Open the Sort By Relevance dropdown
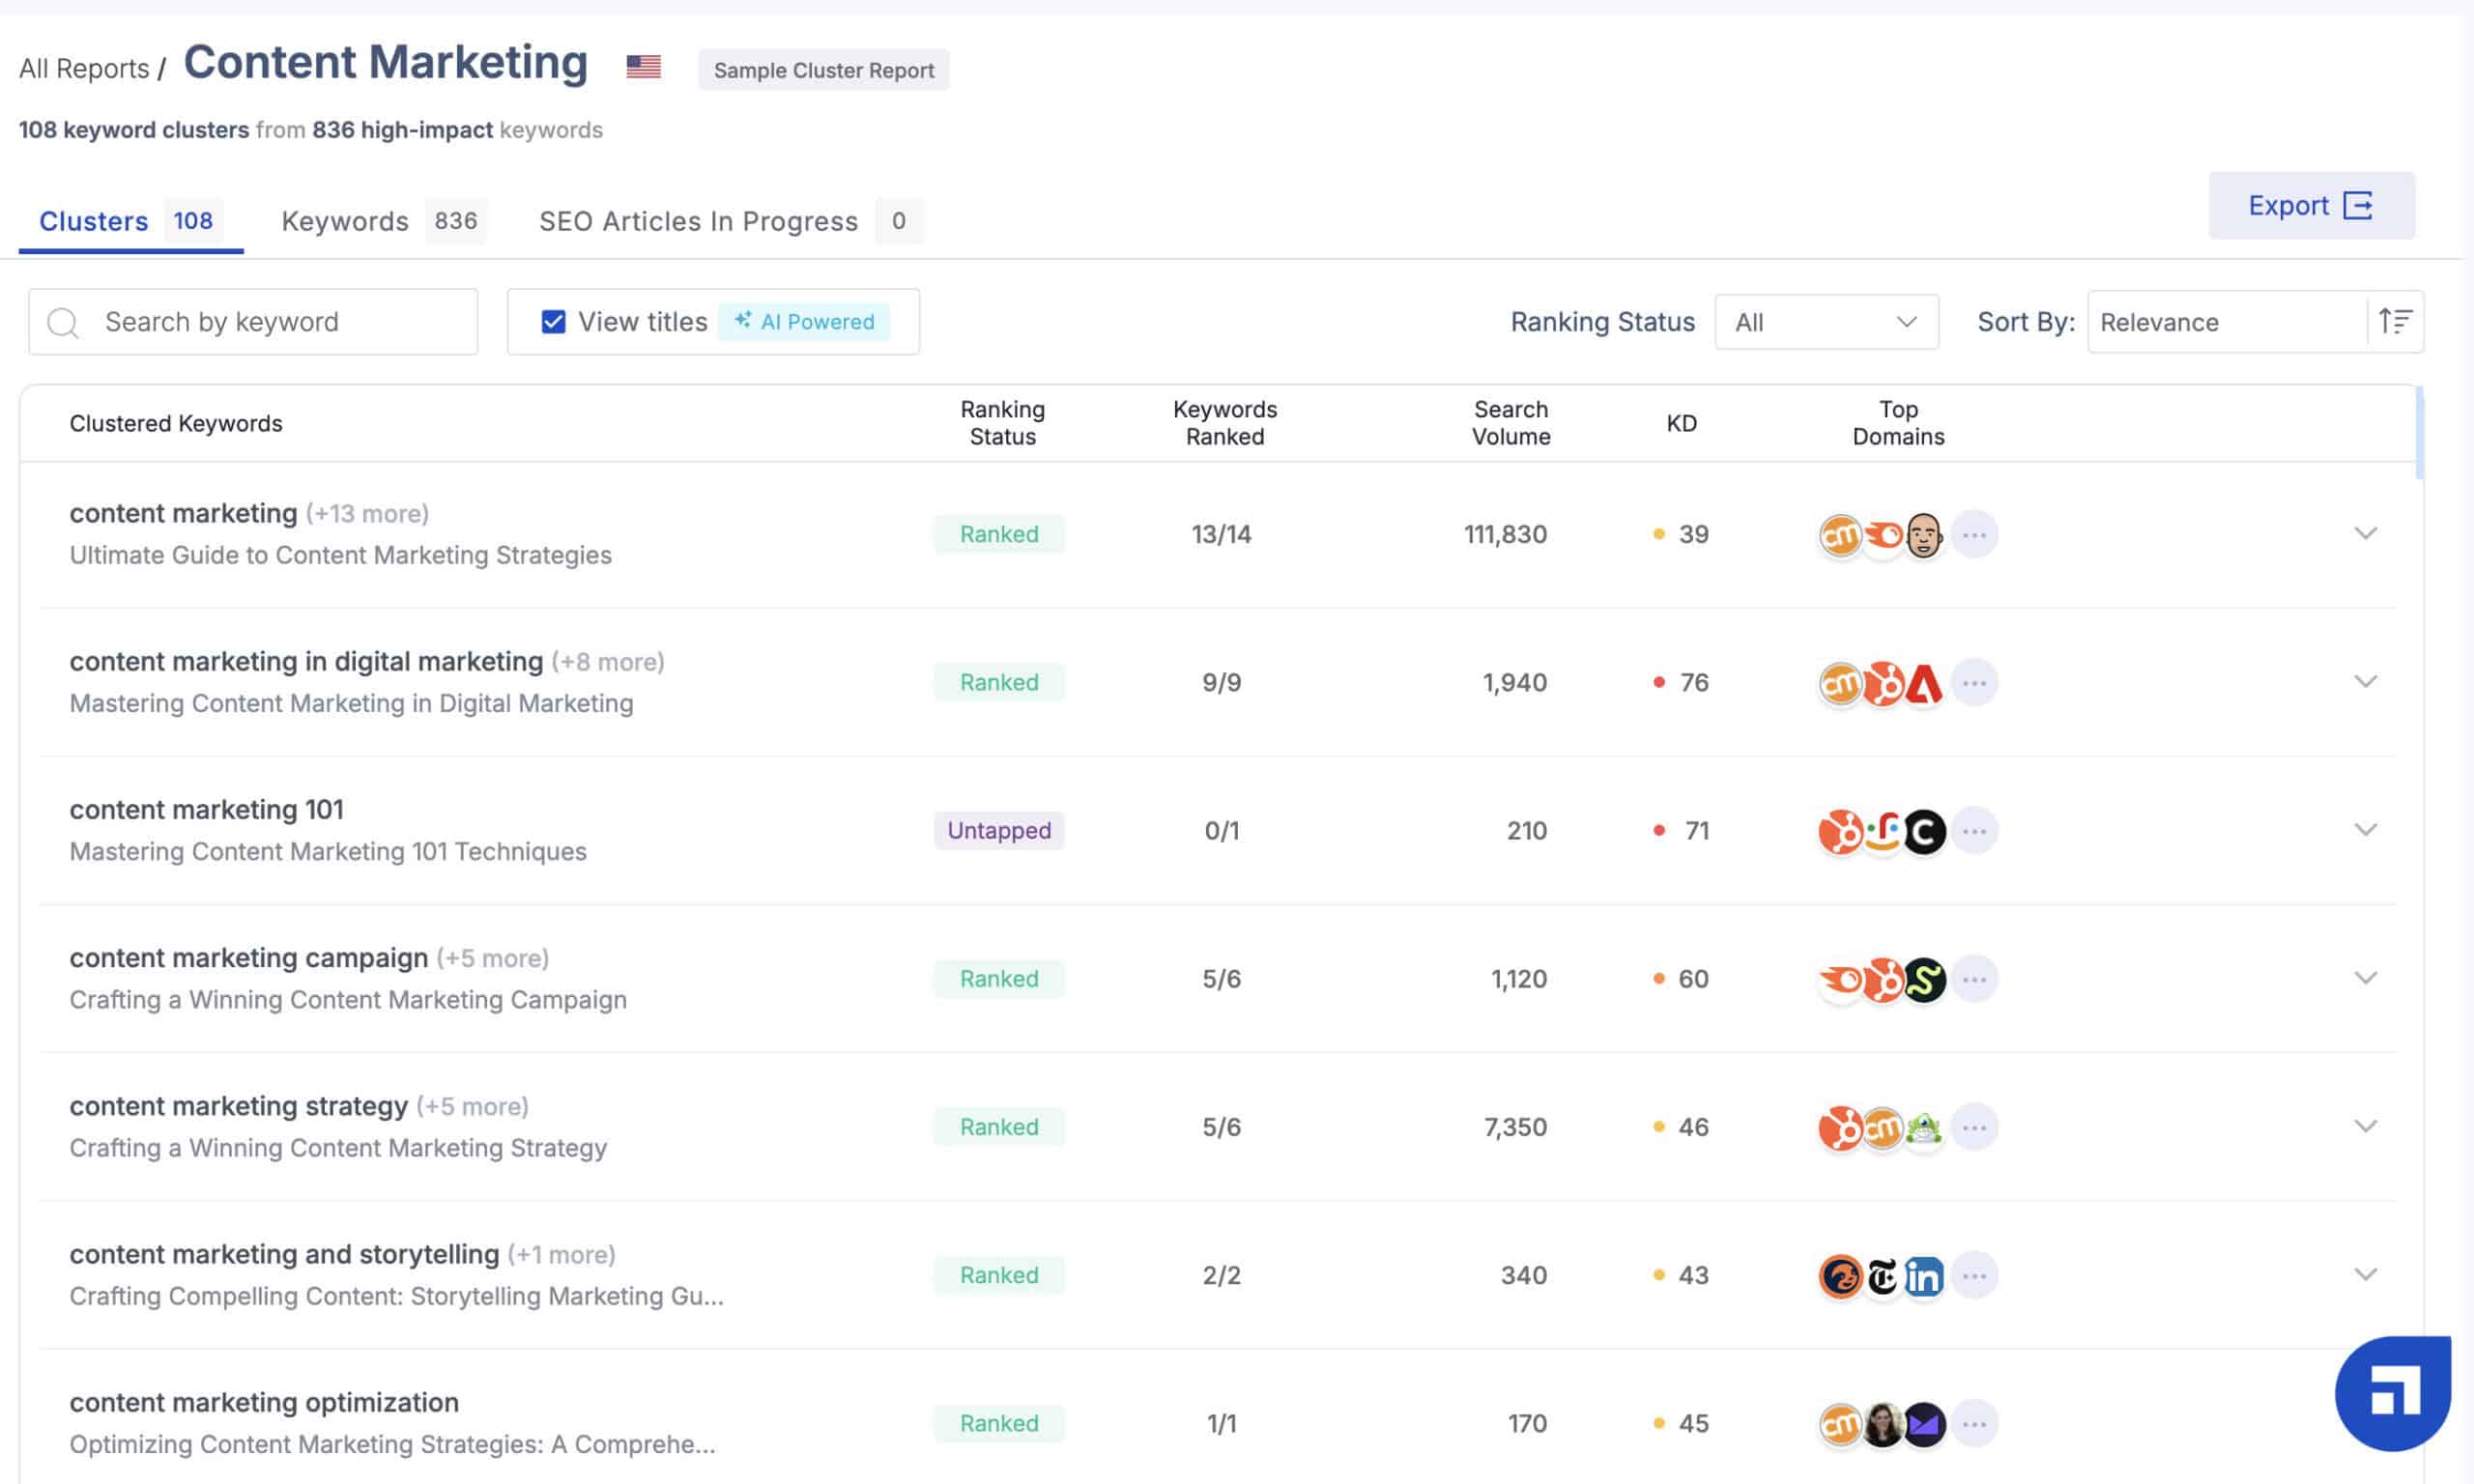The width and height of the screenshot is (2474, 1484). pos(2227,322)
